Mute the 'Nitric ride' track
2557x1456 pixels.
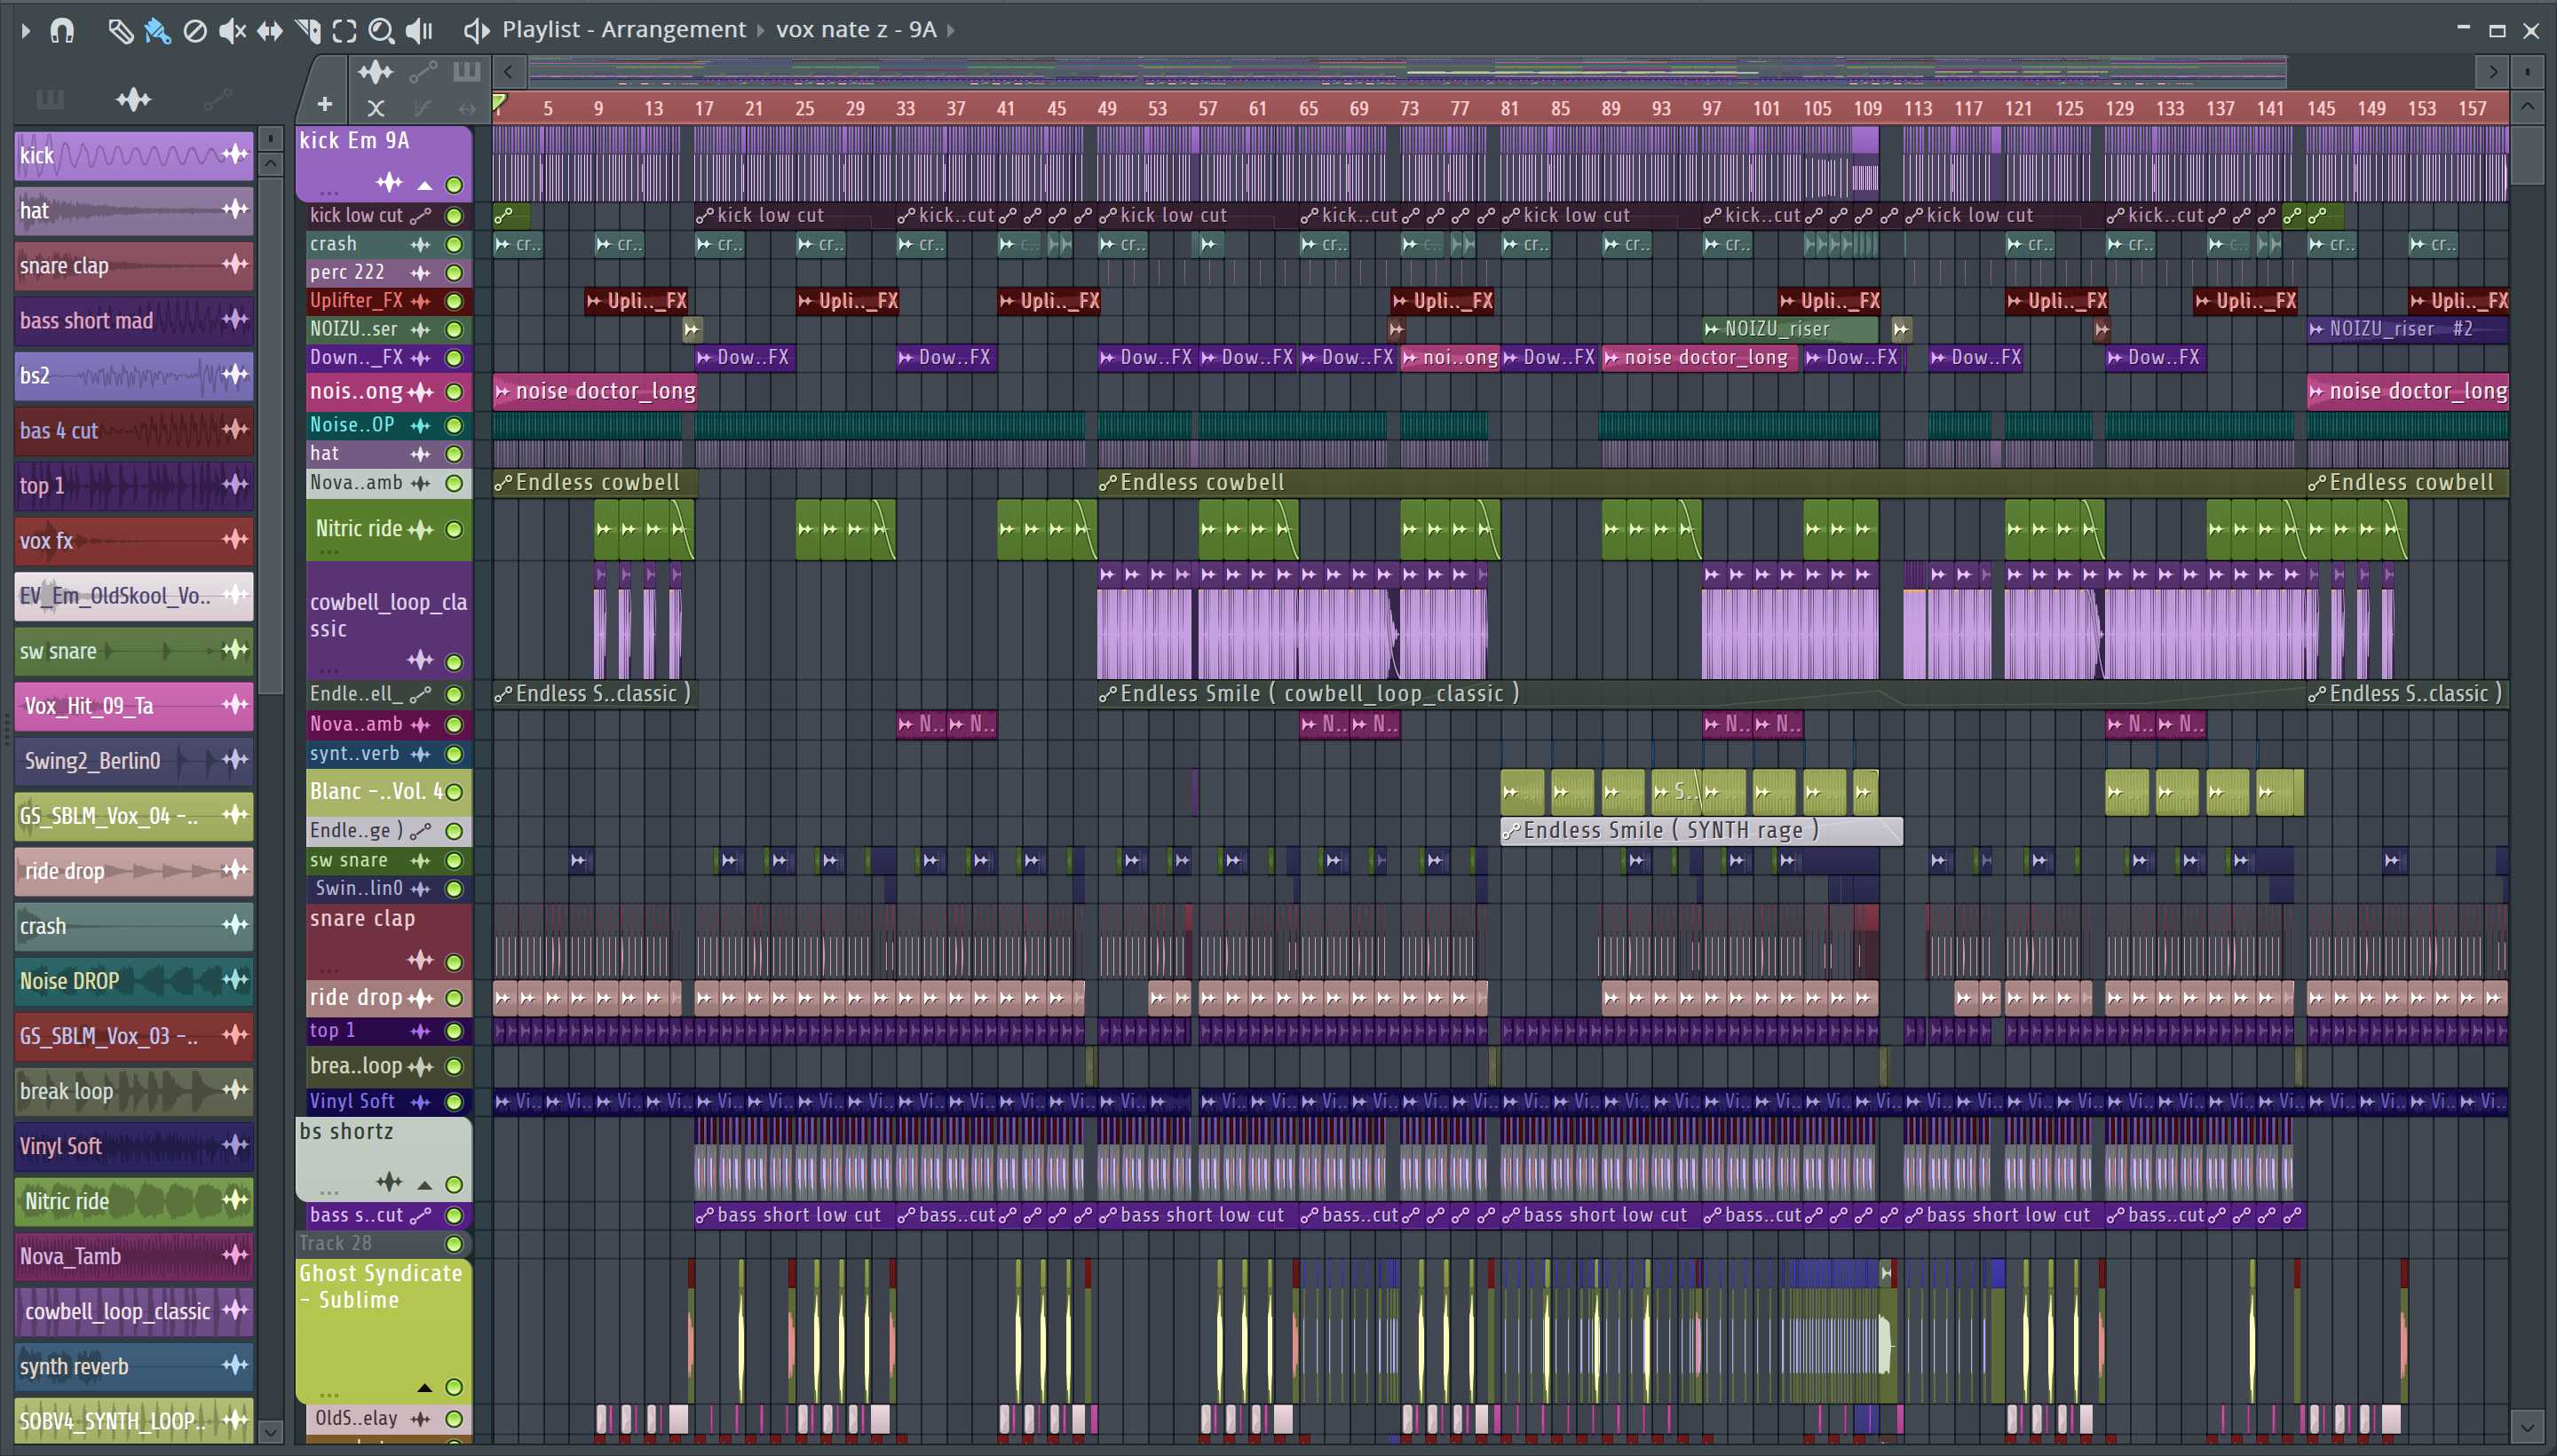pyautogui.click(x=454, y=529)
